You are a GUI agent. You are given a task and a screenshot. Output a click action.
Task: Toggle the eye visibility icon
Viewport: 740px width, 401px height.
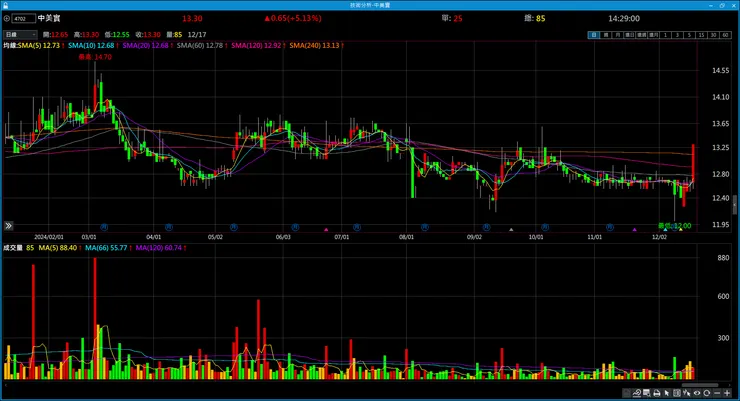tap(697, 393)
